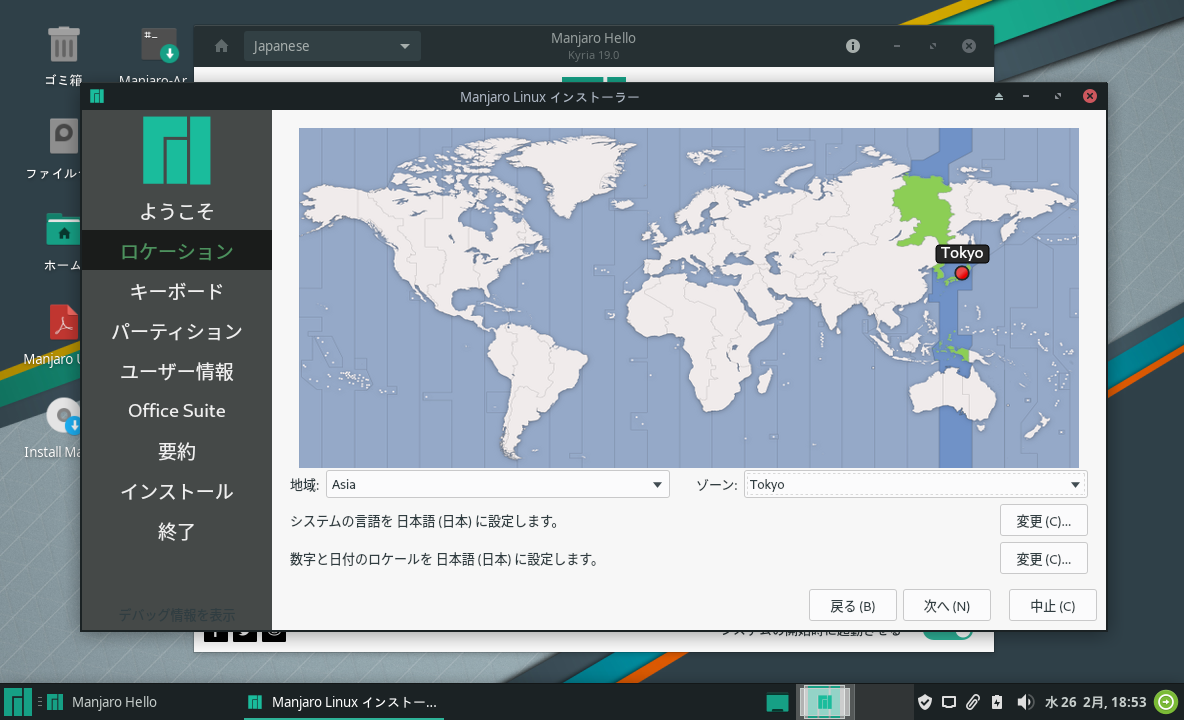
Task: Select the パーティション step in sidebar
Action: point(177,331)
